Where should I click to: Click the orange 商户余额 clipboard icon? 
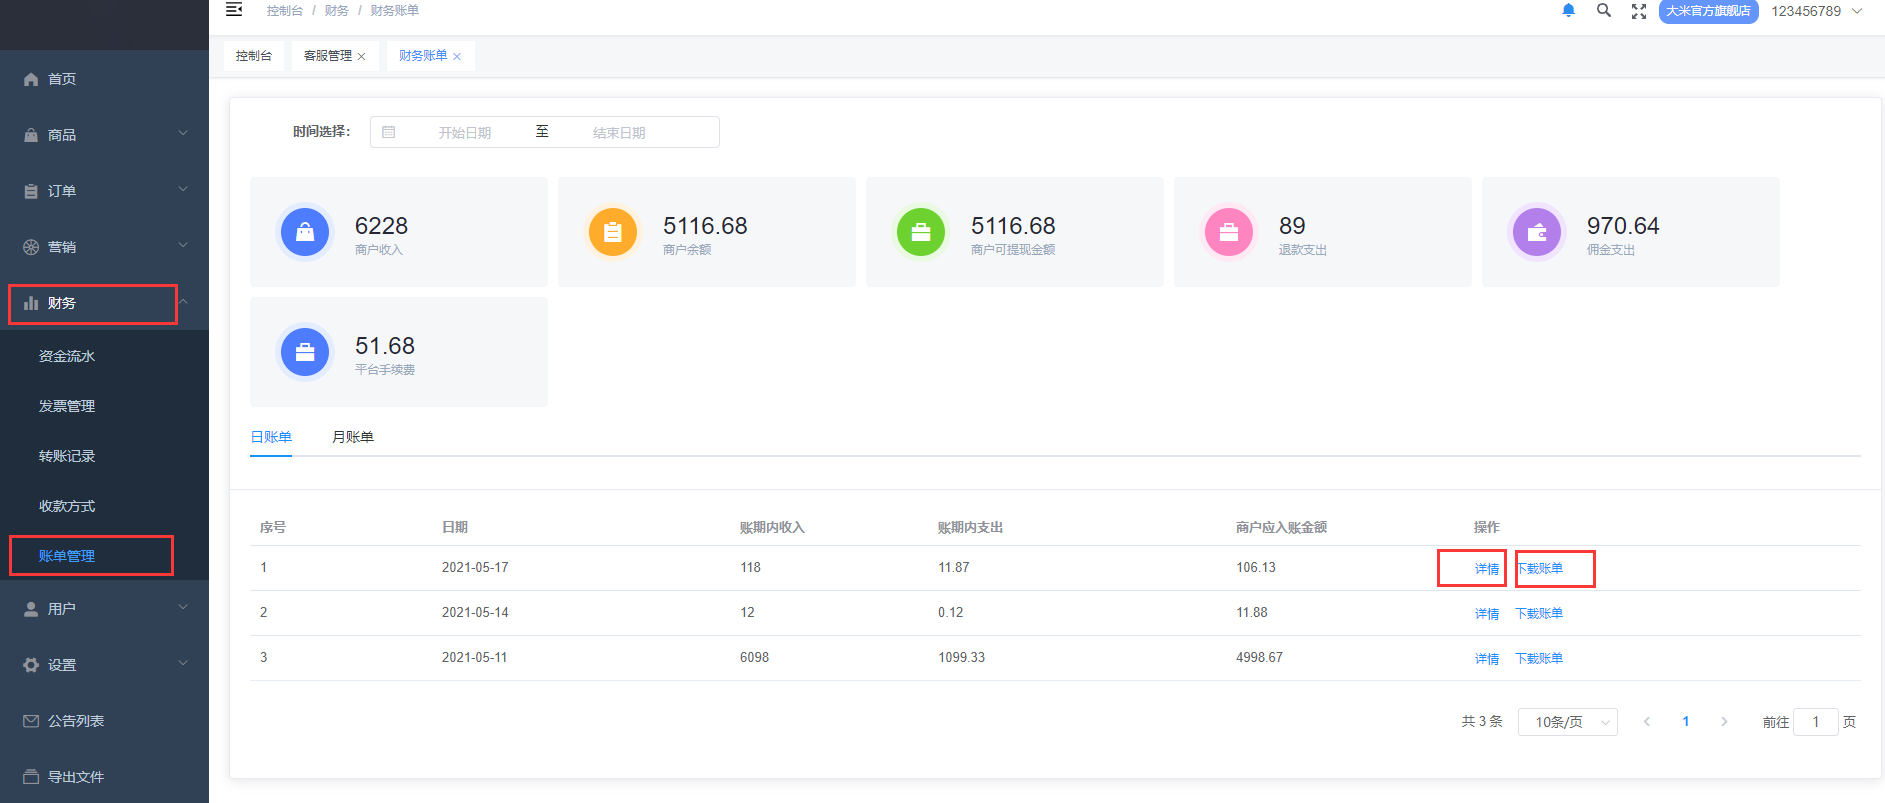[613, 232]
